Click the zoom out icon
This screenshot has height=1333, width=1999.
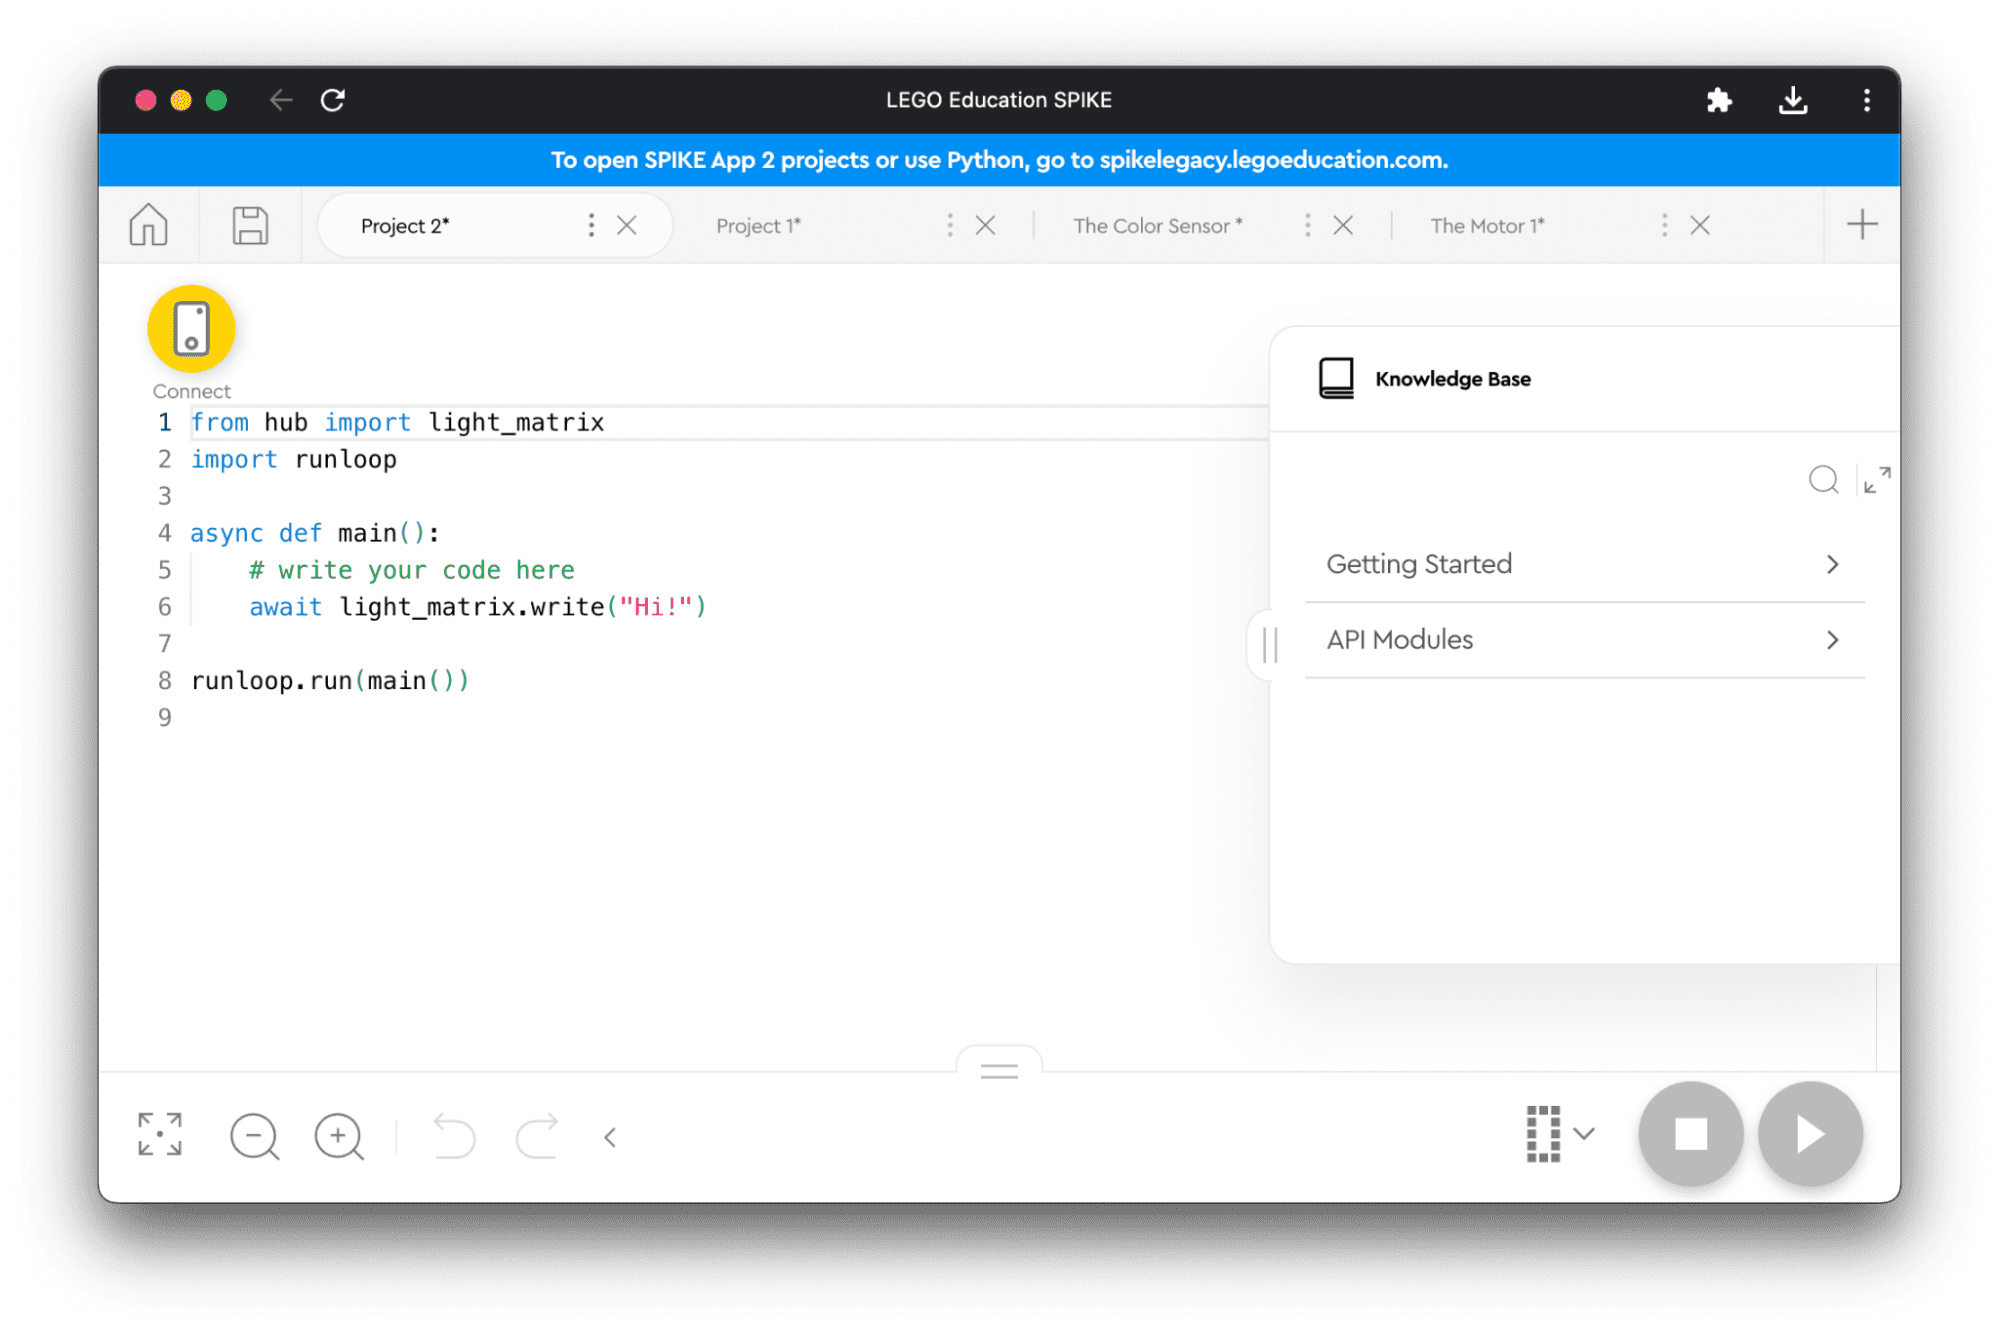click(256, 1134)
